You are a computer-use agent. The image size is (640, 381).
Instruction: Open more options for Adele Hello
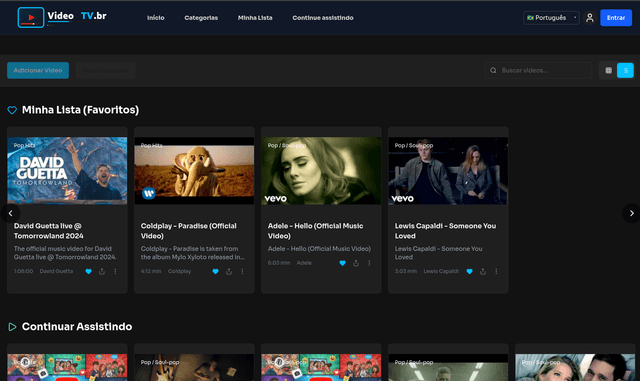pyautogui.click(x=369, y=263)
